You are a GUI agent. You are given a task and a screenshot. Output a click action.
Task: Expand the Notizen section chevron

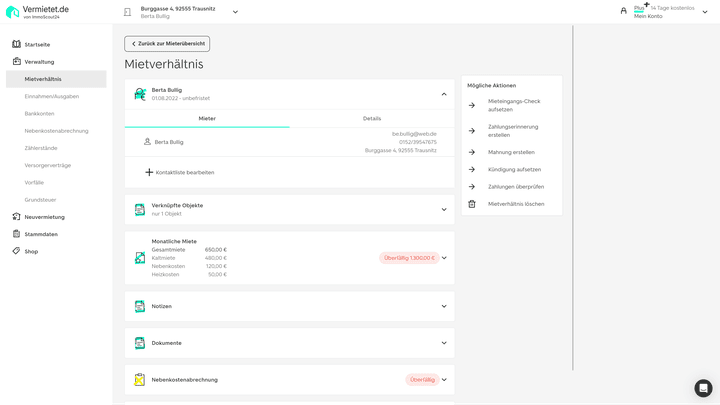(444, 306)
